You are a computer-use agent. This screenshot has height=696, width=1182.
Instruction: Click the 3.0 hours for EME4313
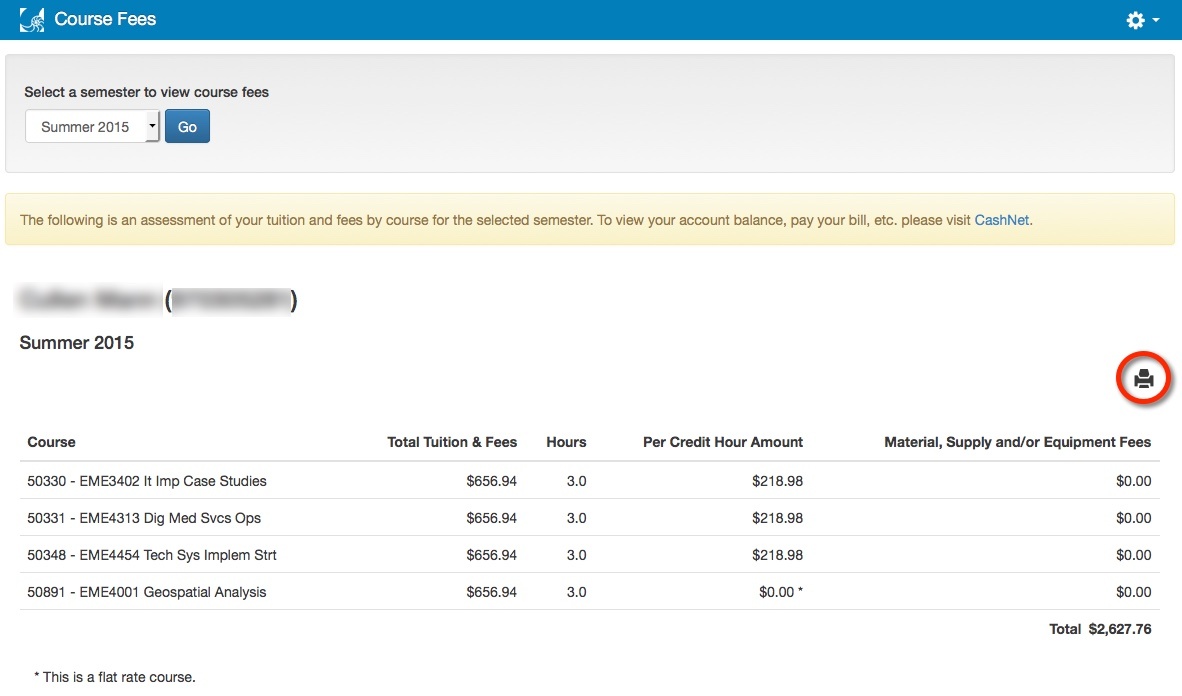coord(577,518)
